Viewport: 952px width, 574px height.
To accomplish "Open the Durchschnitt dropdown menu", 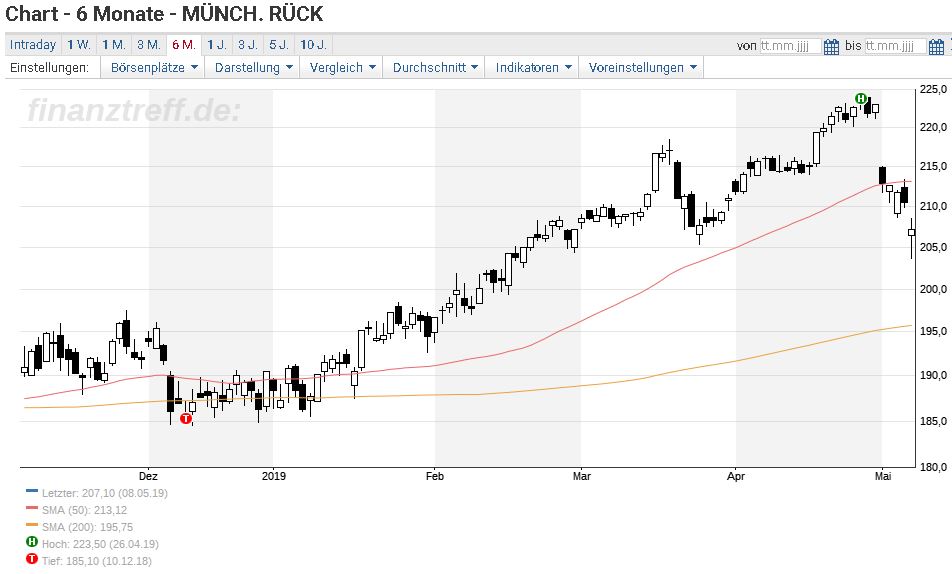I will [x=435, y=67].
